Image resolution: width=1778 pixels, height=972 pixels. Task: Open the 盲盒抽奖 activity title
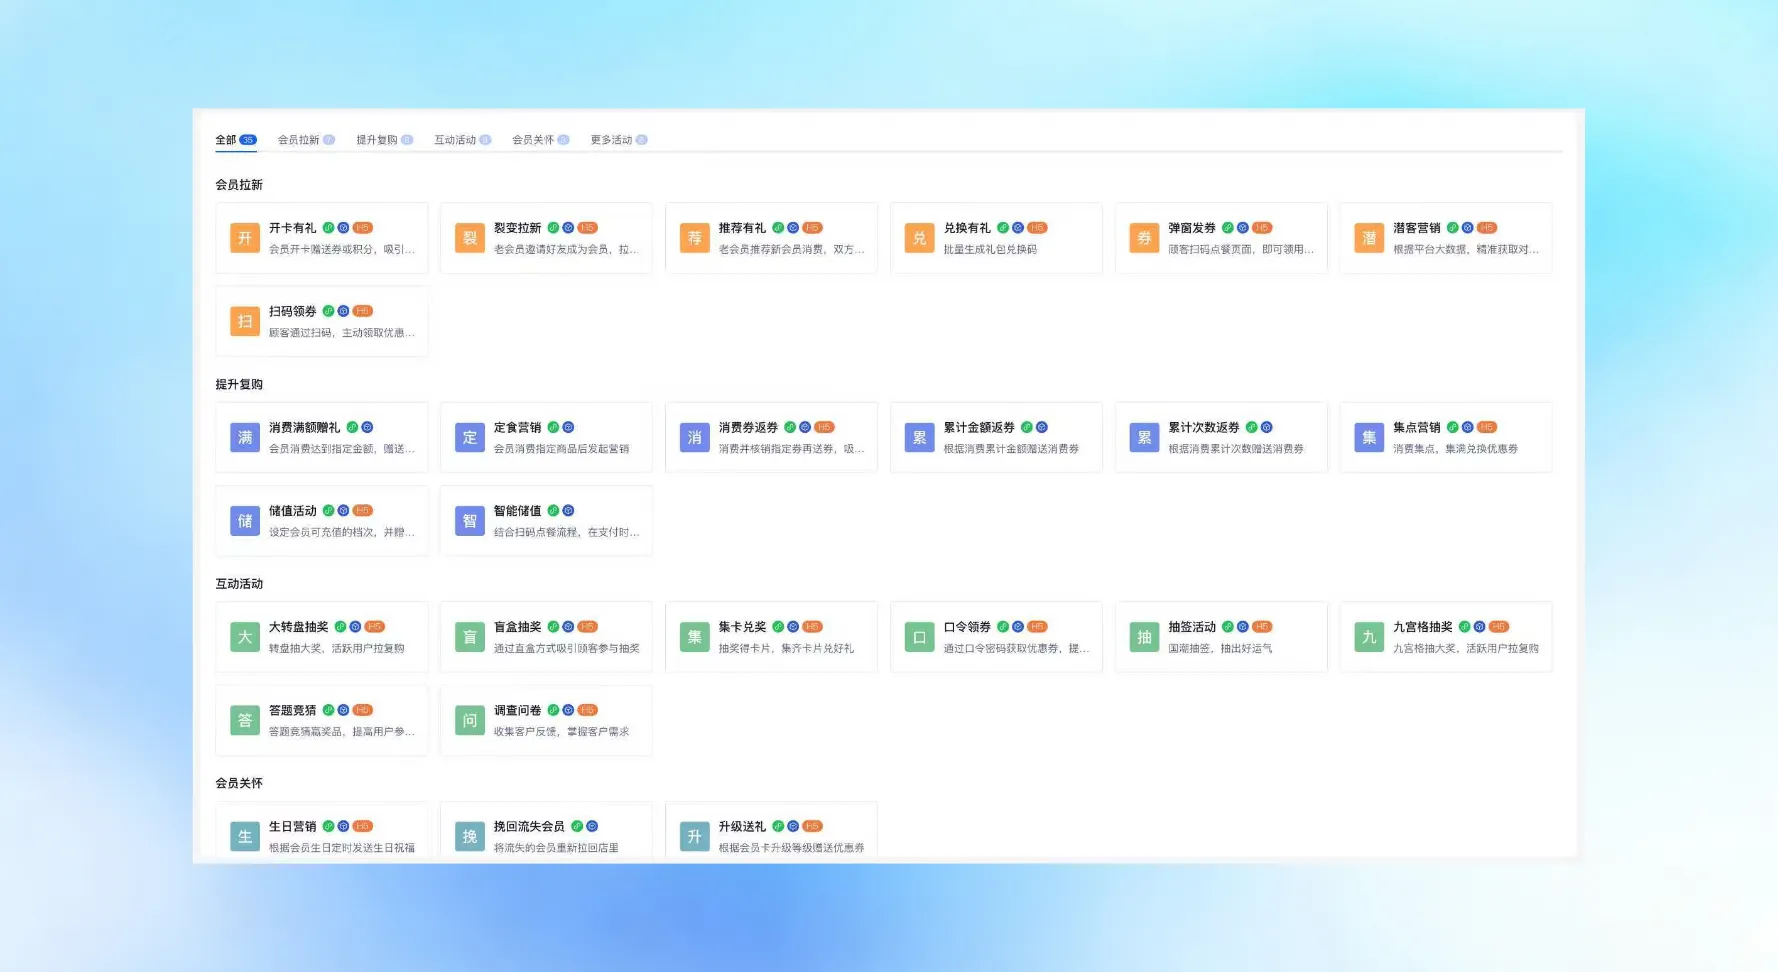pyautogui.click(x=517, y=627)
